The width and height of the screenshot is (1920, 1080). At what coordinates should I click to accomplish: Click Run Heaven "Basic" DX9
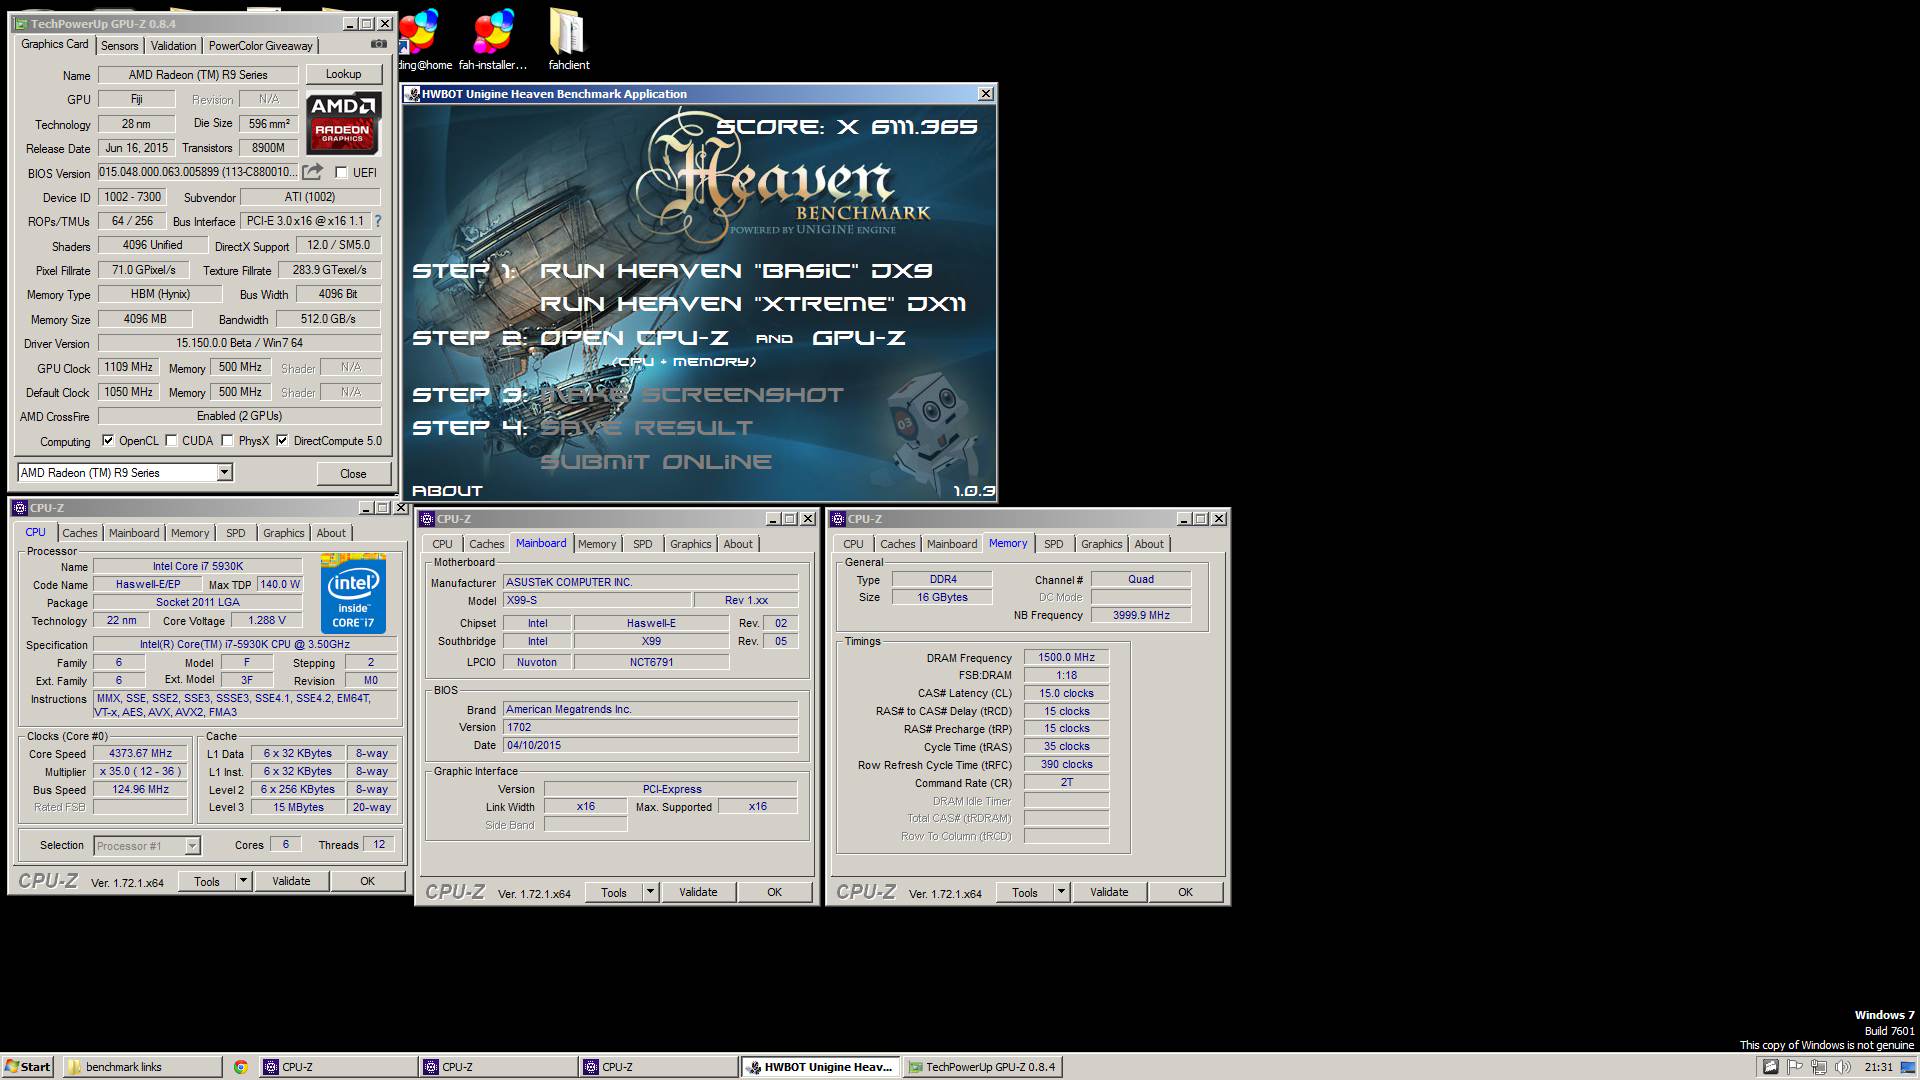[x=736, y=271]
